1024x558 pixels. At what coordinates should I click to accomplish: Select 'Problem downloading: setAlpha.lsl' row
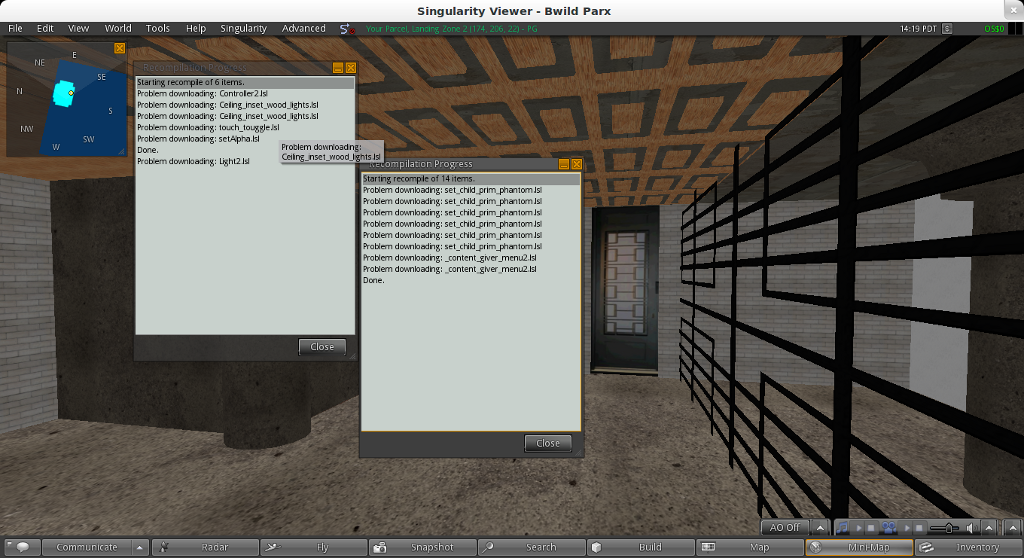point(245,139)
